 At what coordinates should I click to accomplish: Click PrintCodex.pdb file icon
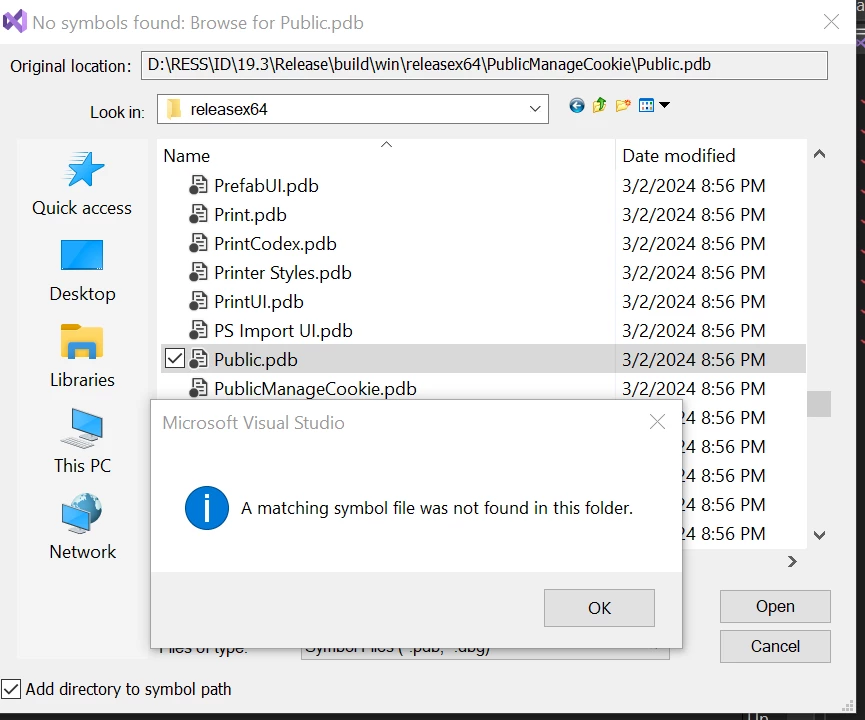198,243
